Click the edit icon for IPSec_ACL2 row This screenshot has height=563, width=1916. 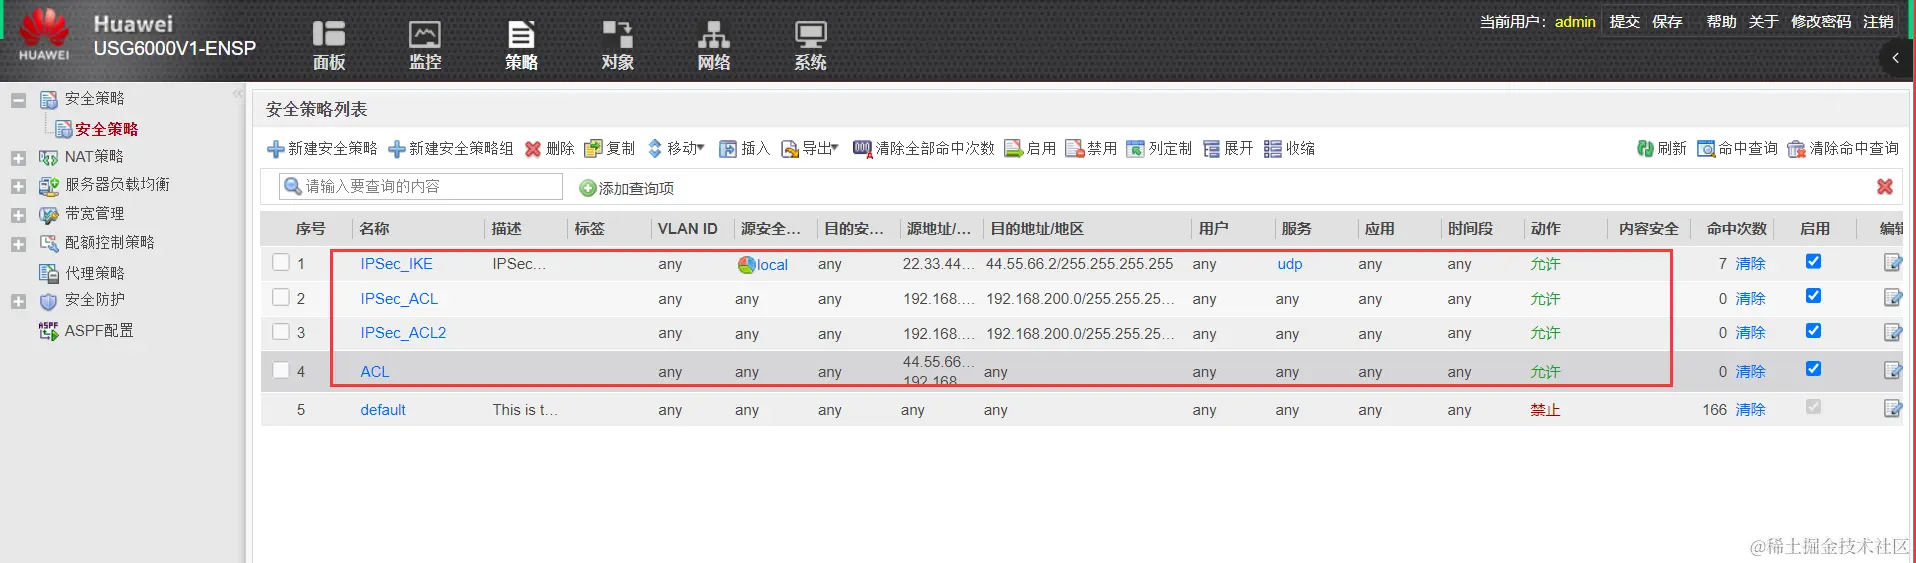(1892, 332)
